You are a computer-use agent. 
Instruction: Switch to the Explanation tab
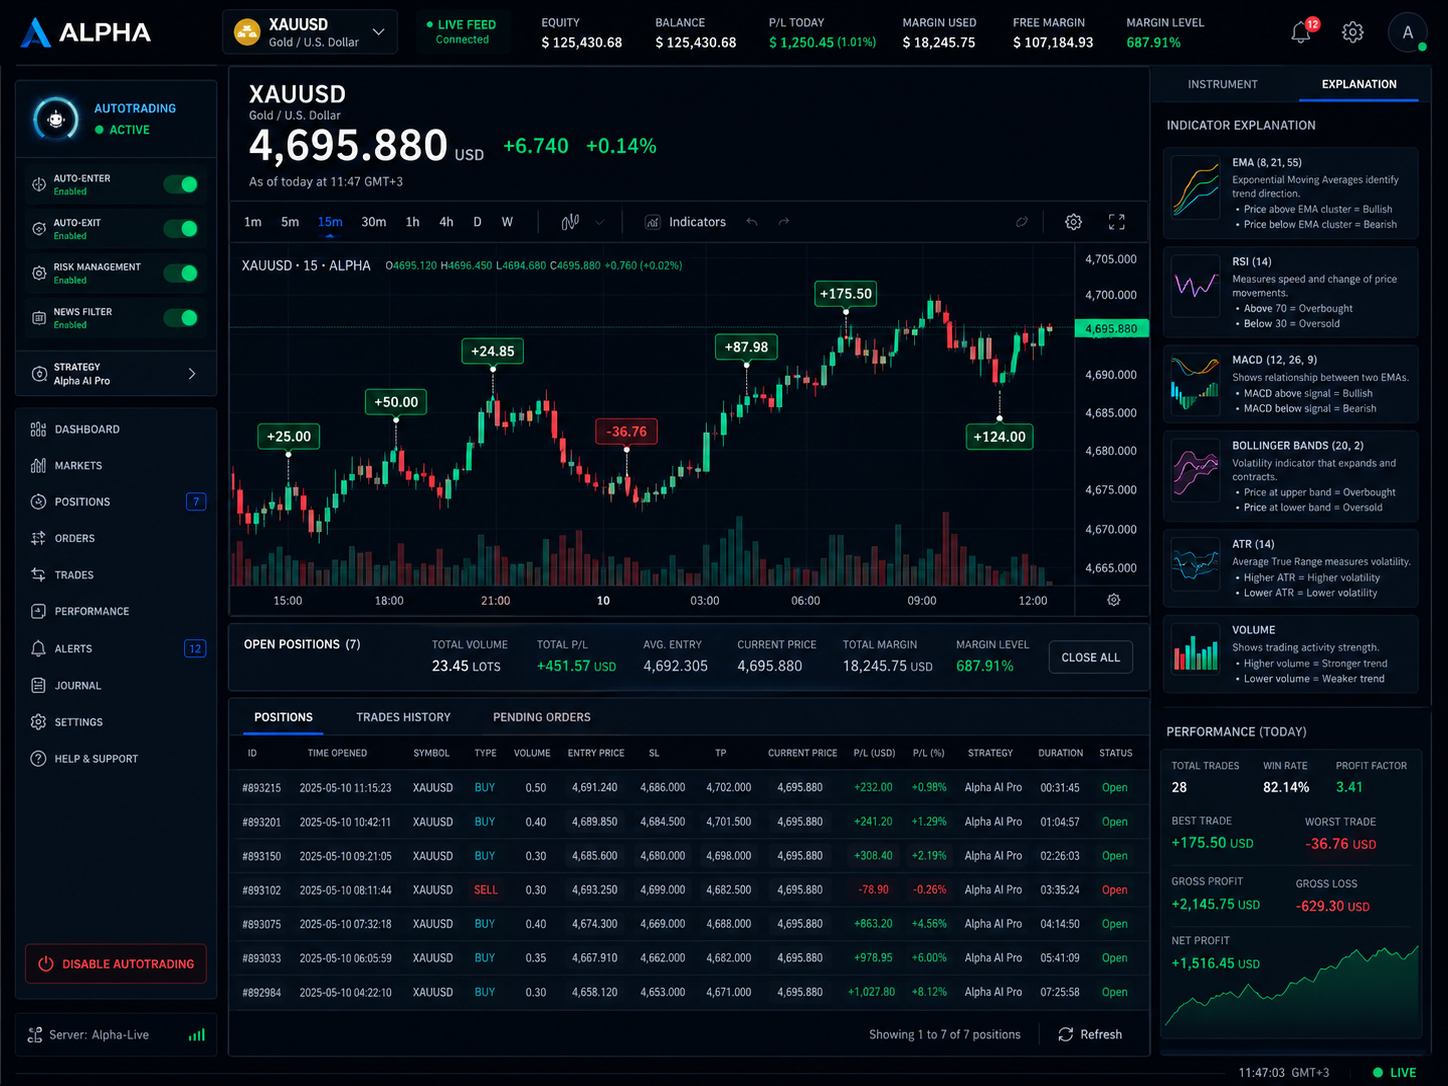pos(1359,84)
